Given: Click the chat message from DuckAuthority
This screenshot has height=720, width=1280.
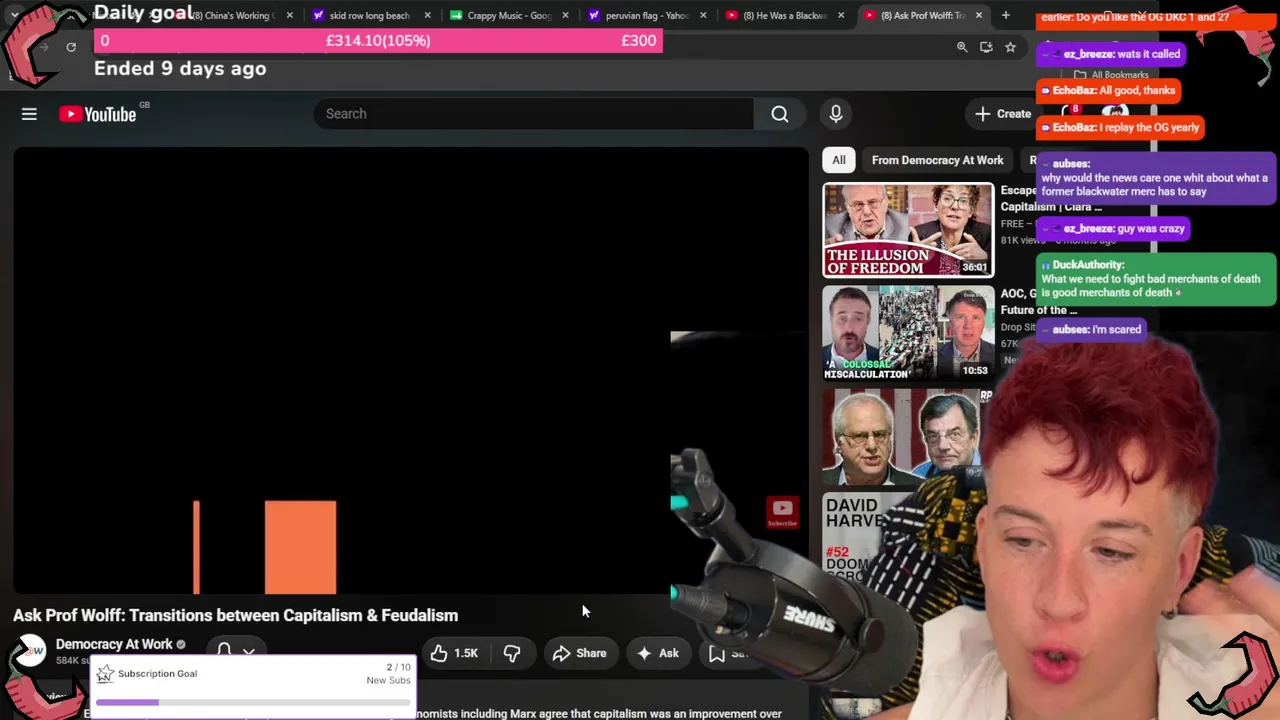Looking at the screenshot, I should (x=1155, y=278).
